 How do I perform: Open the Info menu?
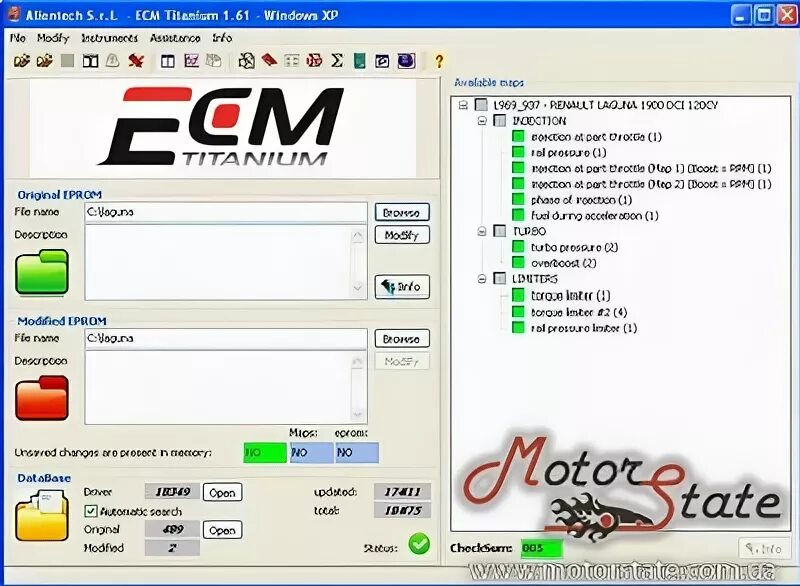tap(222, 38)
